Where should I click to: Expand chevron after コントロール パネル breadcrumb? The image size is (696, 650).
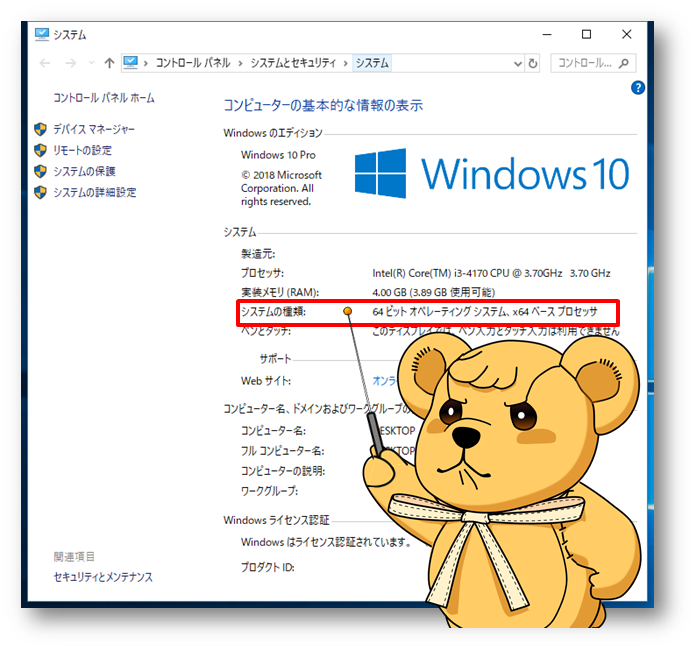pyautogui.click(x=241, y=63)
